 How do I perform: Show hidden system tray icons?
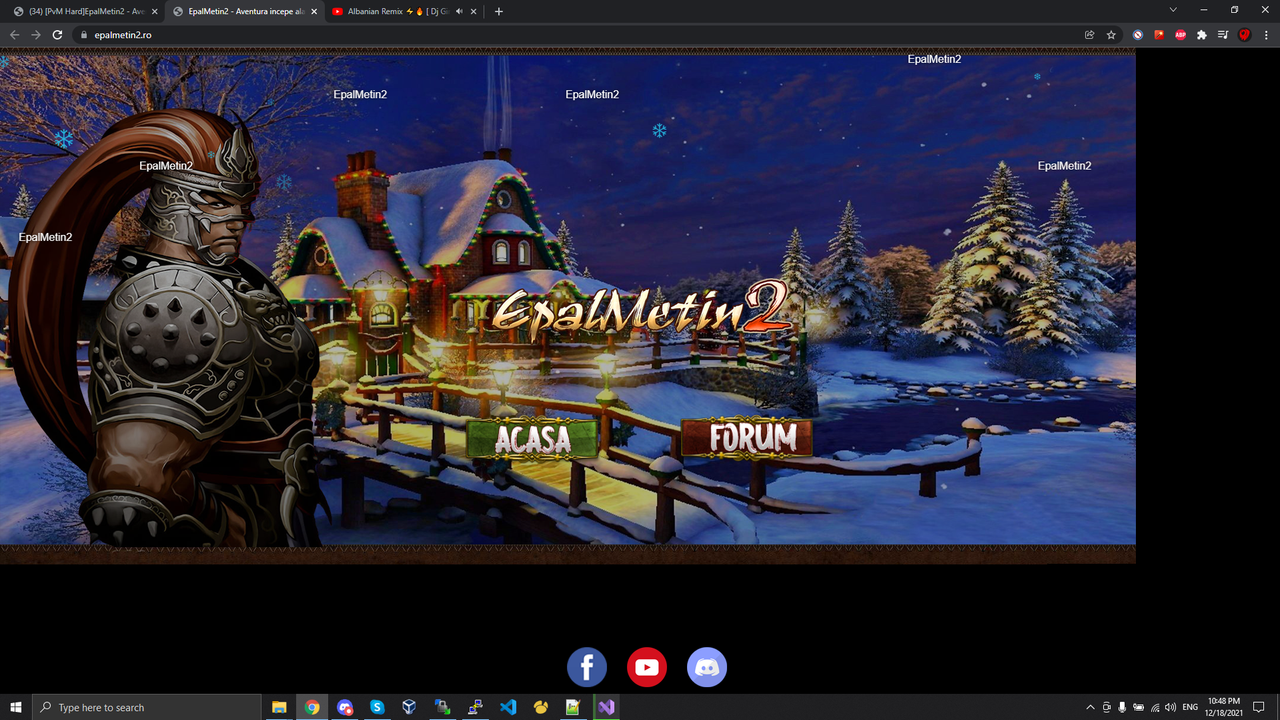point(1091,707)
